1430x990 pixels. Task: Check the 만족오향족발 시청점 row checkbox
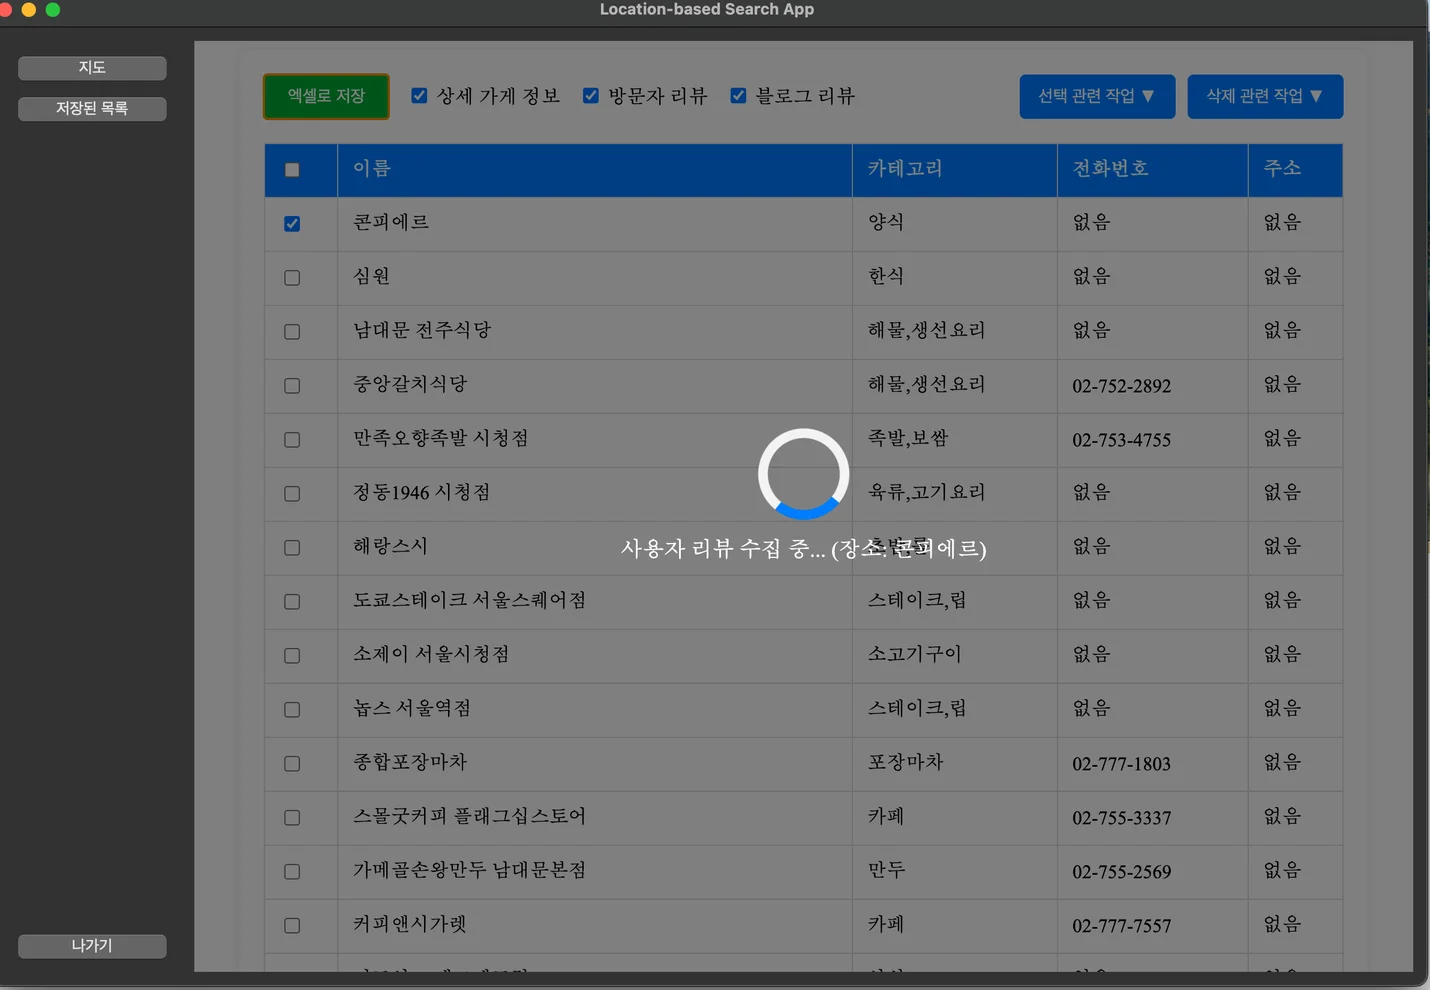(292, 440)
